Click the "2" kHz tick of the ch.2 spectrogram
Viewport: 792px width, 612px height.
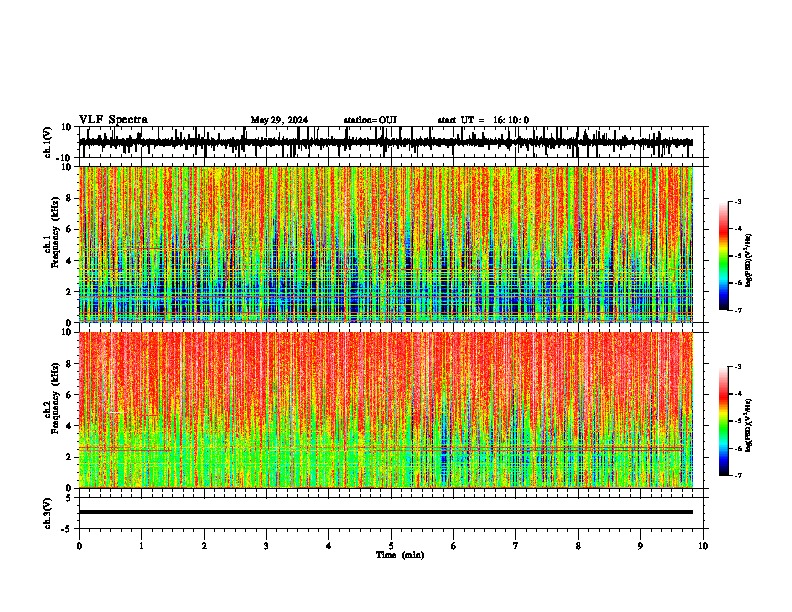click(69, 457)
